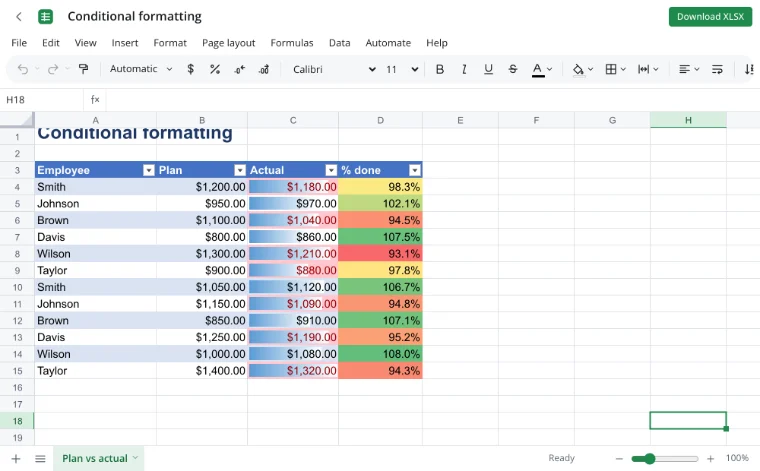Expand the horizontal align dropdown arrow
The height and width of the screenshot is (471, 760).
(697, 69)
